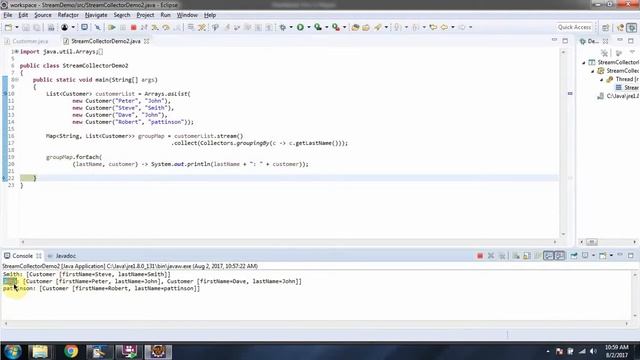
Task: Fold the import section on line 1
Action: tap(16, 52)
